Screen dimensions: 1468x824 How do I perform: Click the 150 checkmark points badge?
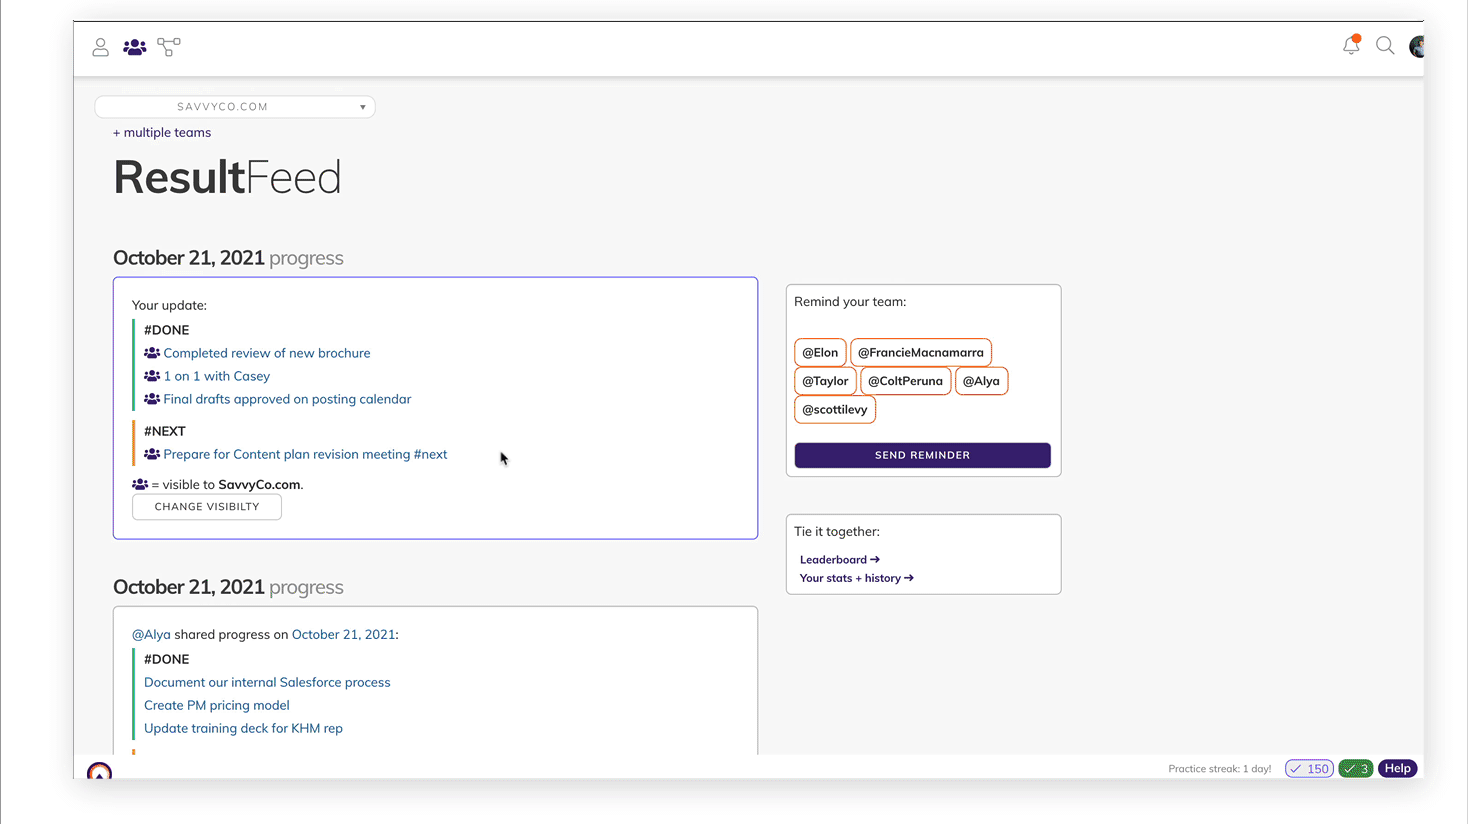(1309, 769)
